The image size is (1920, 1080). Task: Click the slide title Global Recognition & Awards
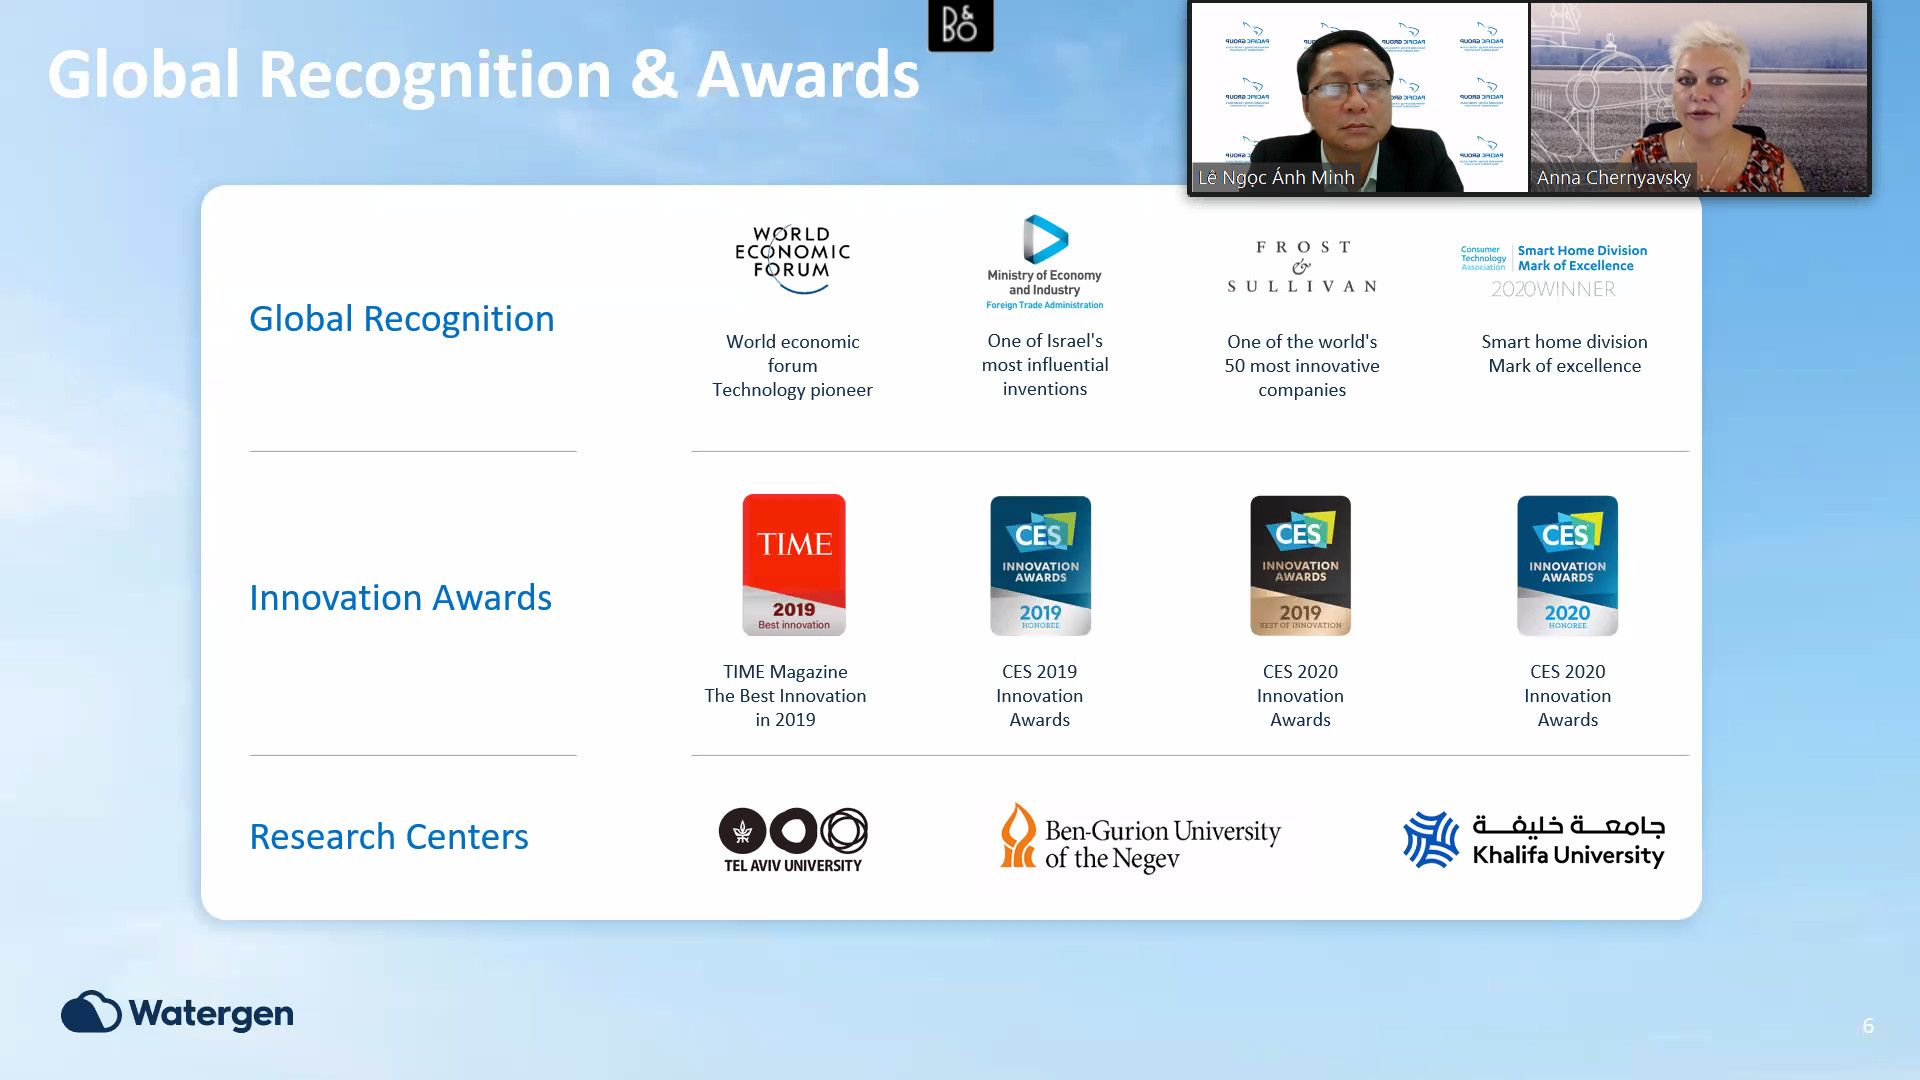pos(483,75)
